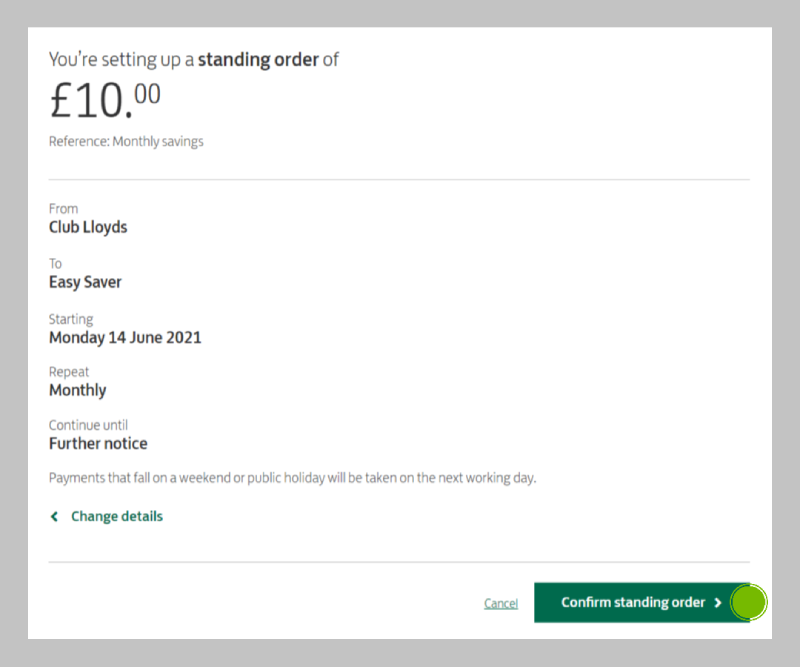Click the 'Club Lloyds' source account

coord(88,227)
